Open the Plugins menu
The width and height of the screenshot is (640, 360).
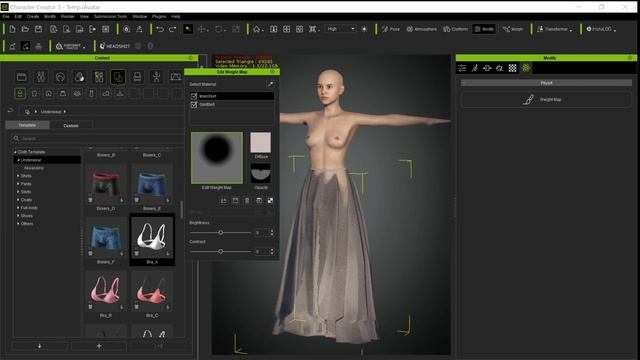[x=159, y=17]
